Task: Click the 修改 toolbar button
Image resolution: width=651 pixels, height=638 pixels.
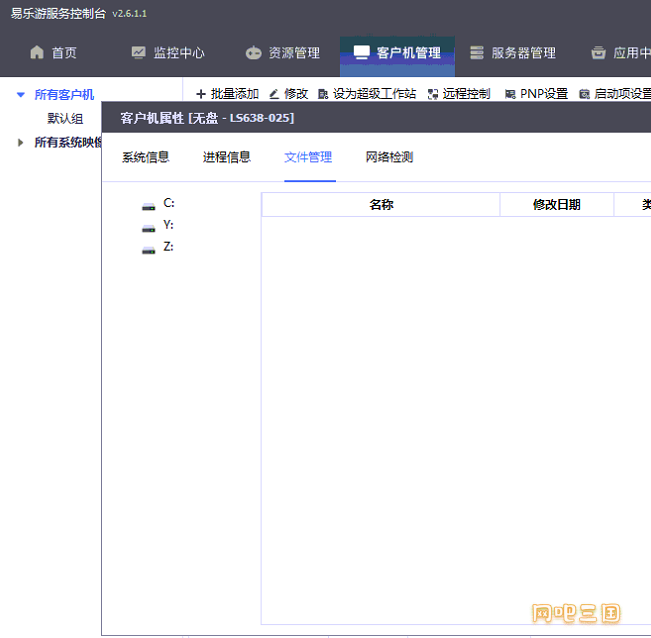Action: (289, 94)
